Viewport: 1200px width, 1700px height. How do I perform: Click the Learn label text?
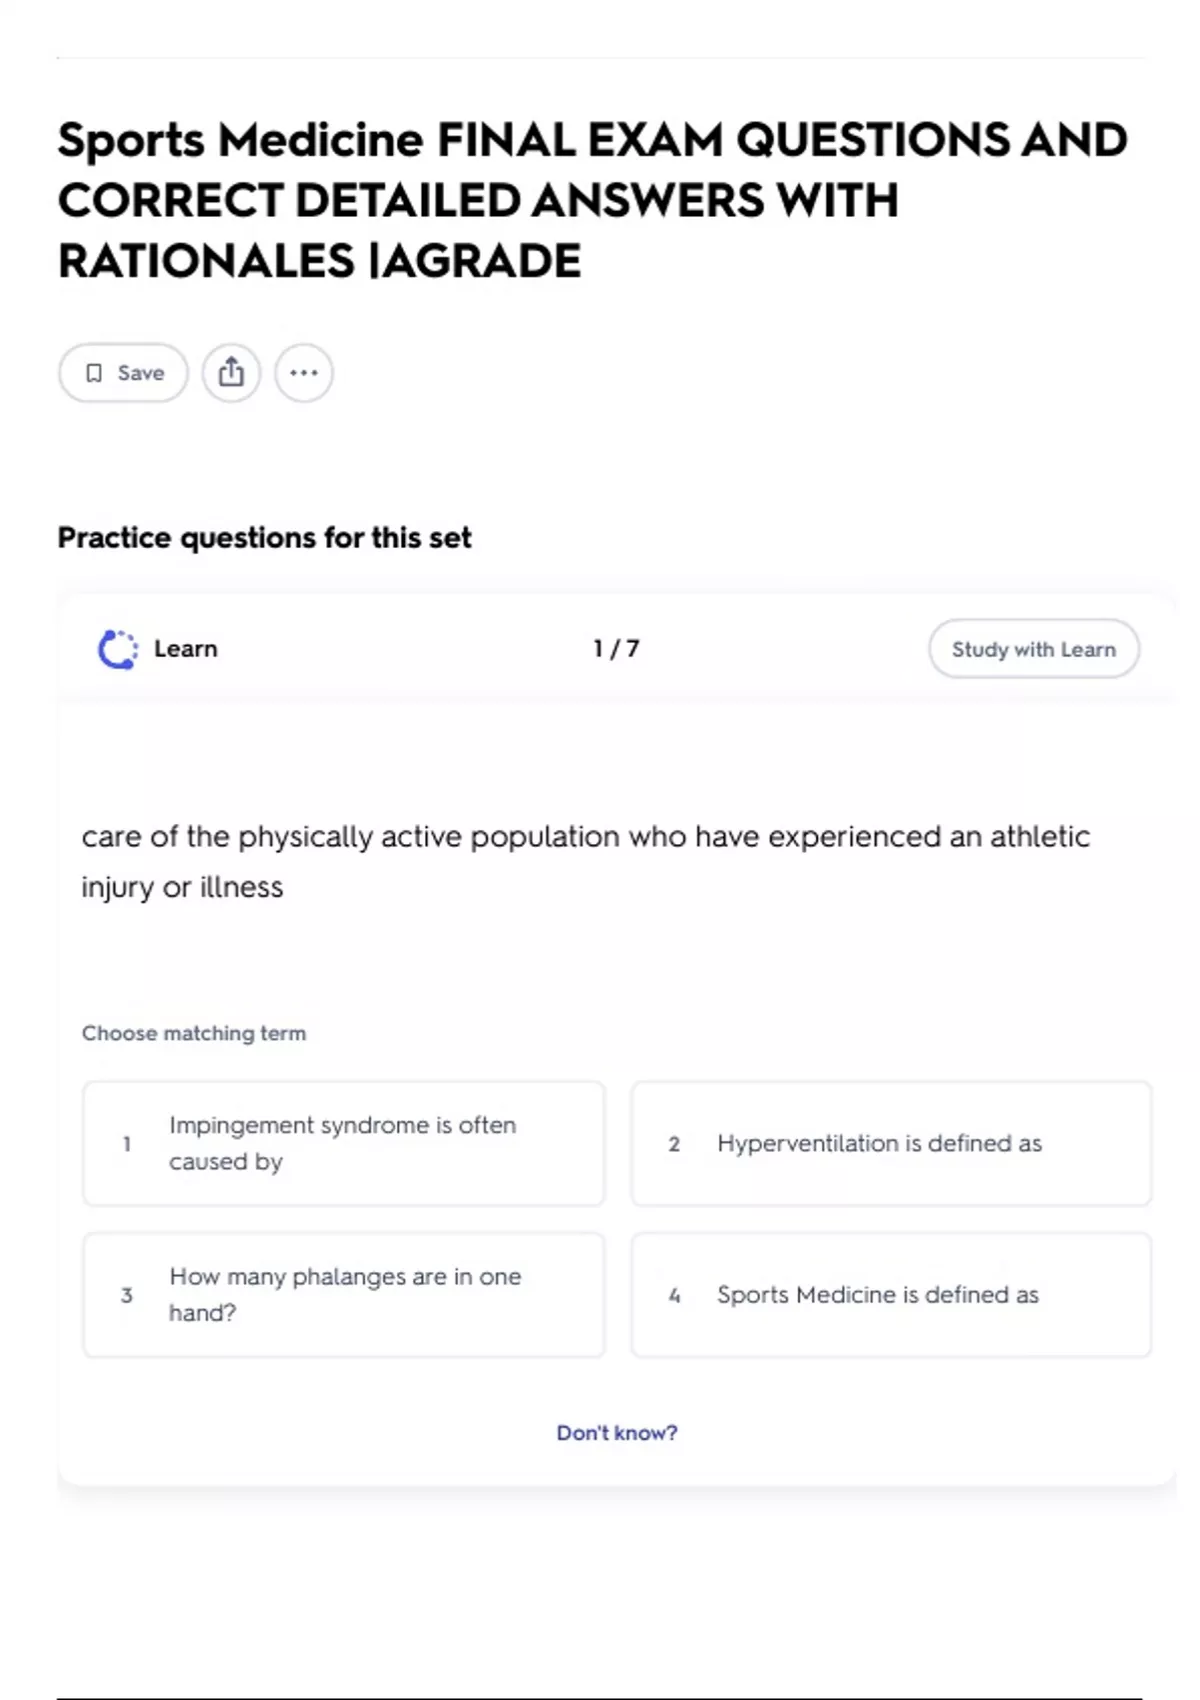pyautogui.click(x=186, y=649)
